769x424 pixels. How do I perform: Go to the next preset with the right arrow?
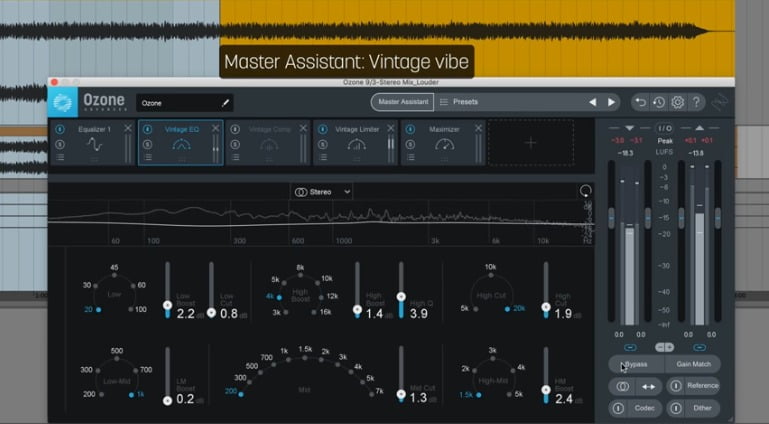pyautogui.click(x=611, y=102)
